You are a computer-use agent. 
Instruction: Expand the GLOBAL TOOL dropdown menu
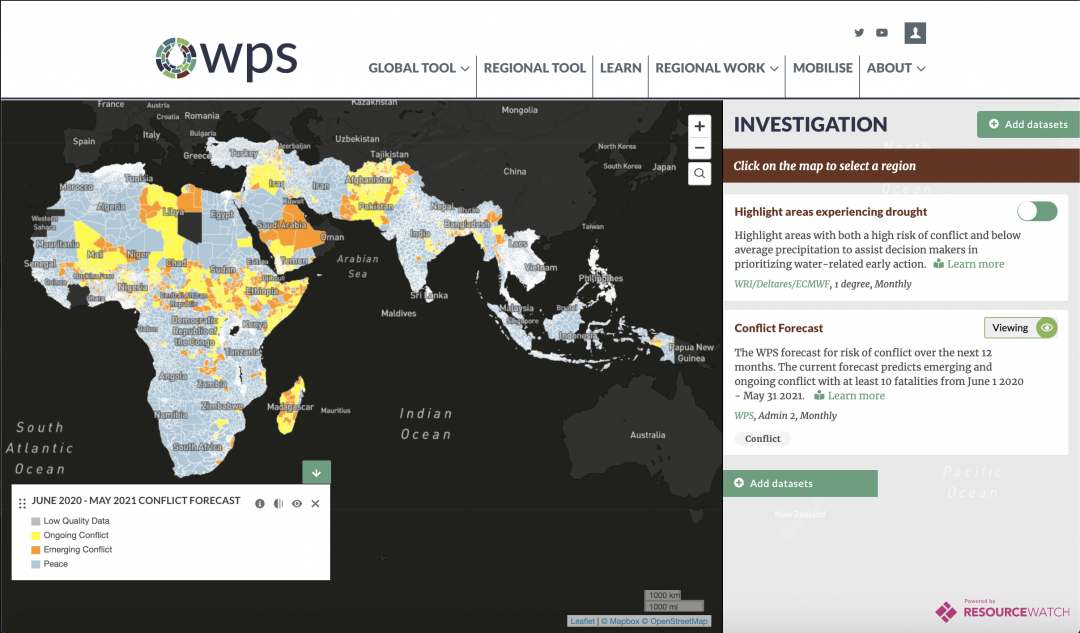point(418,68)
